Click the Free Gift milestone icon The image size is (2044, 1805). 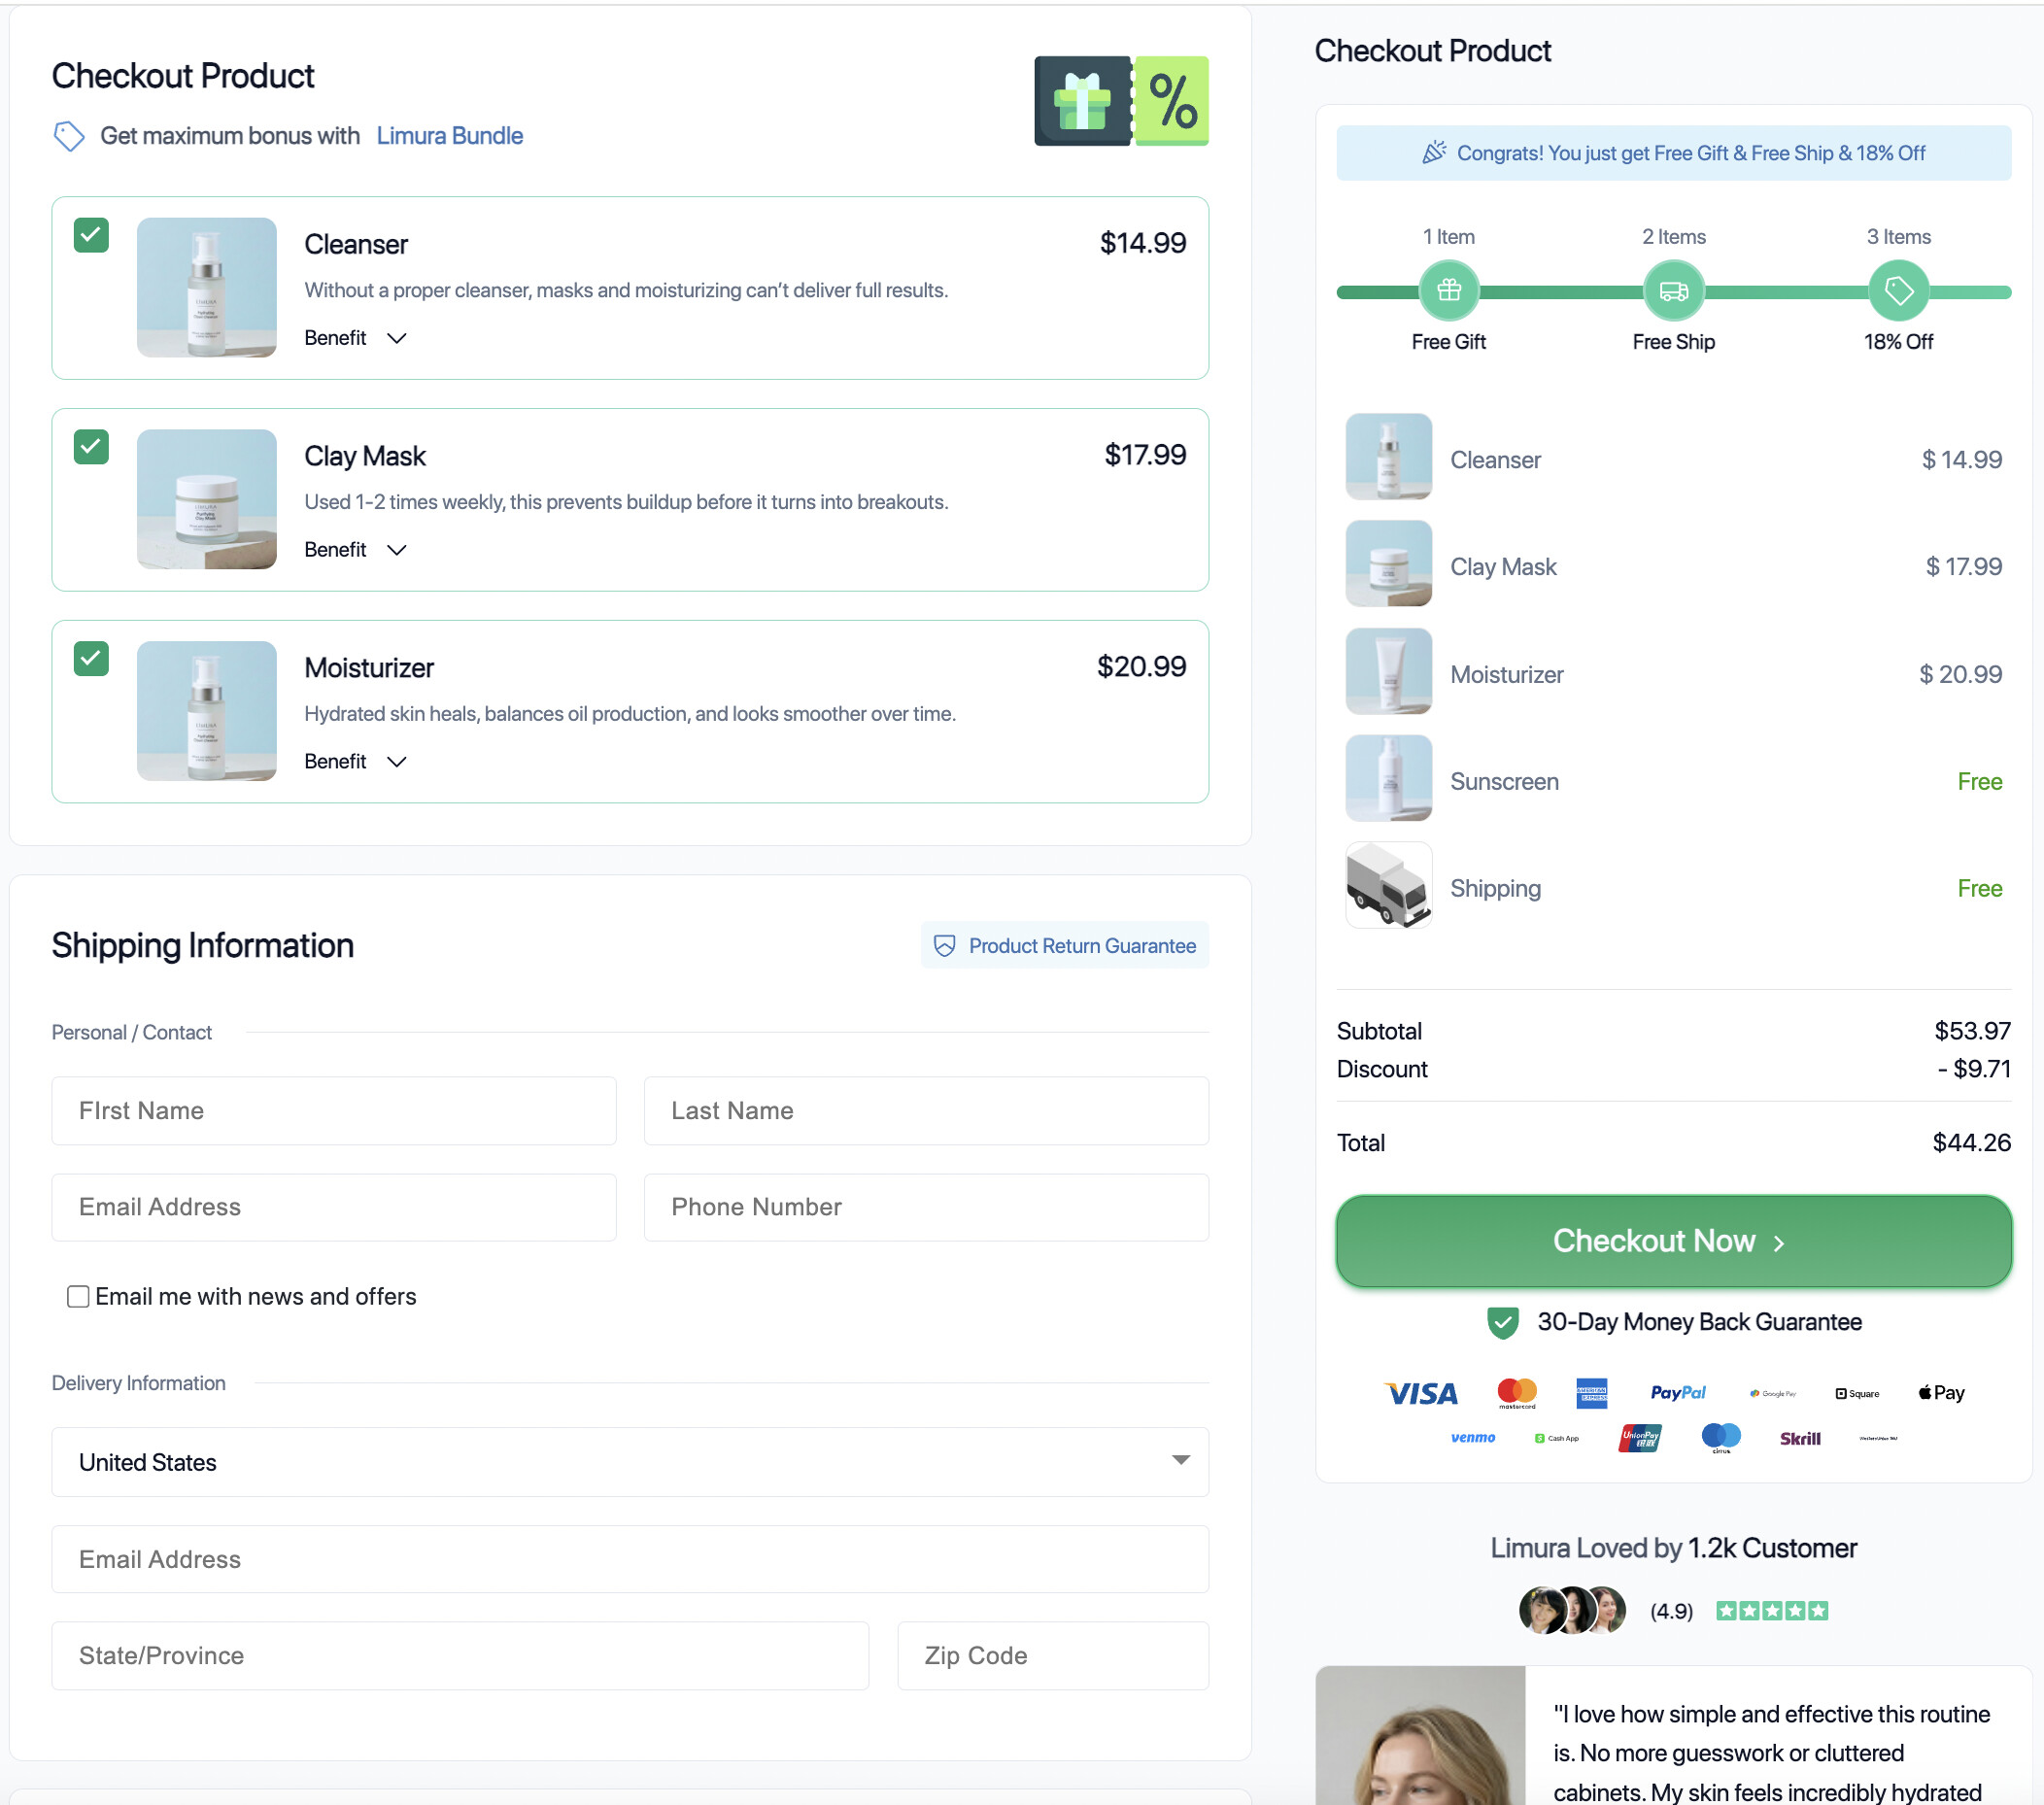[1448, 291]
